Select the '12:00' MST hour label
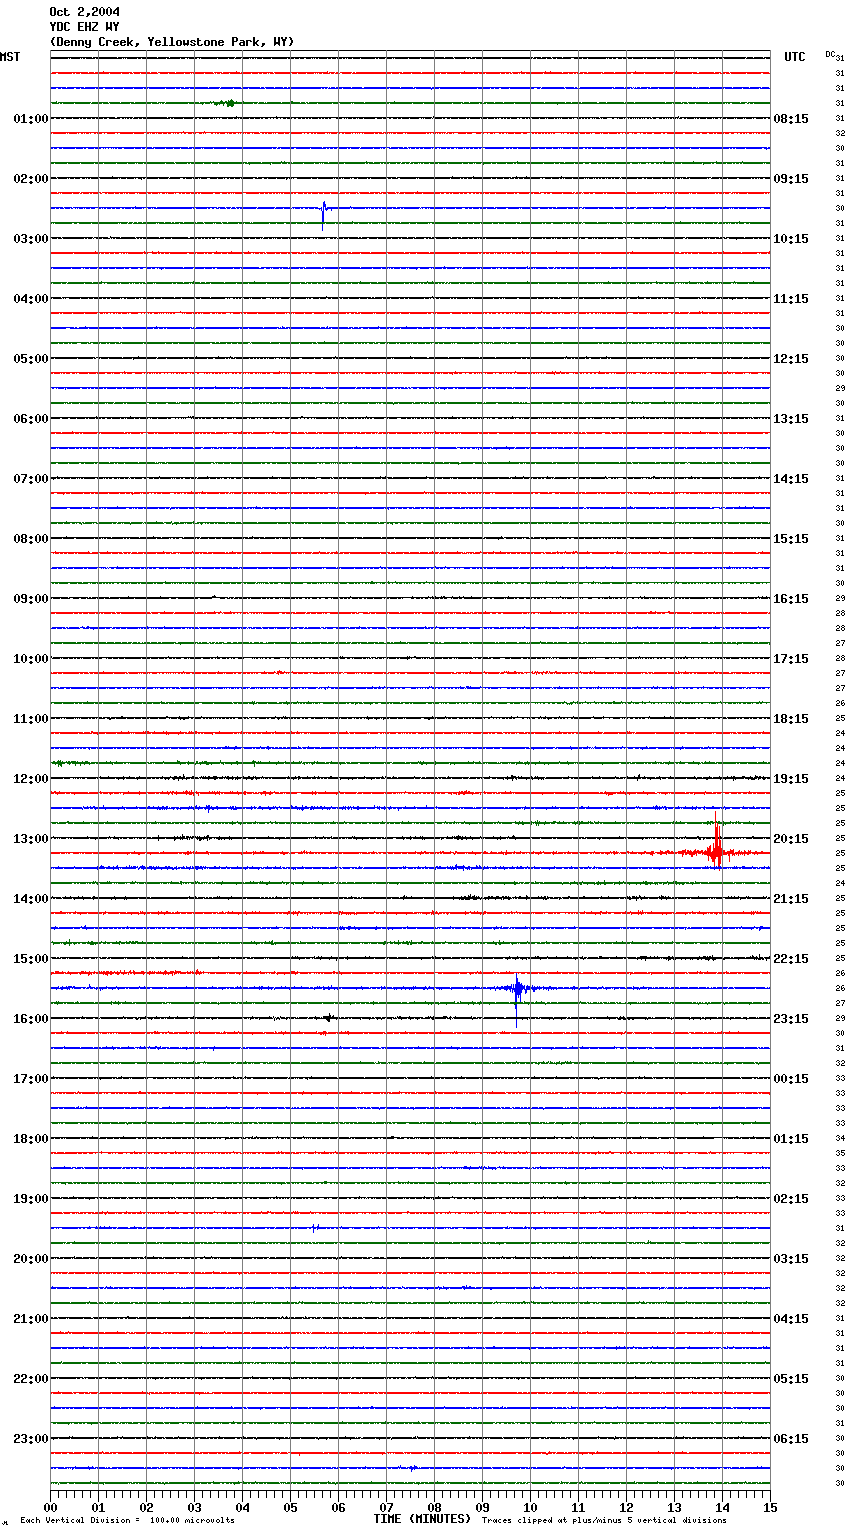The width and height of the screenshot is (850, 1534). point(30,779)
